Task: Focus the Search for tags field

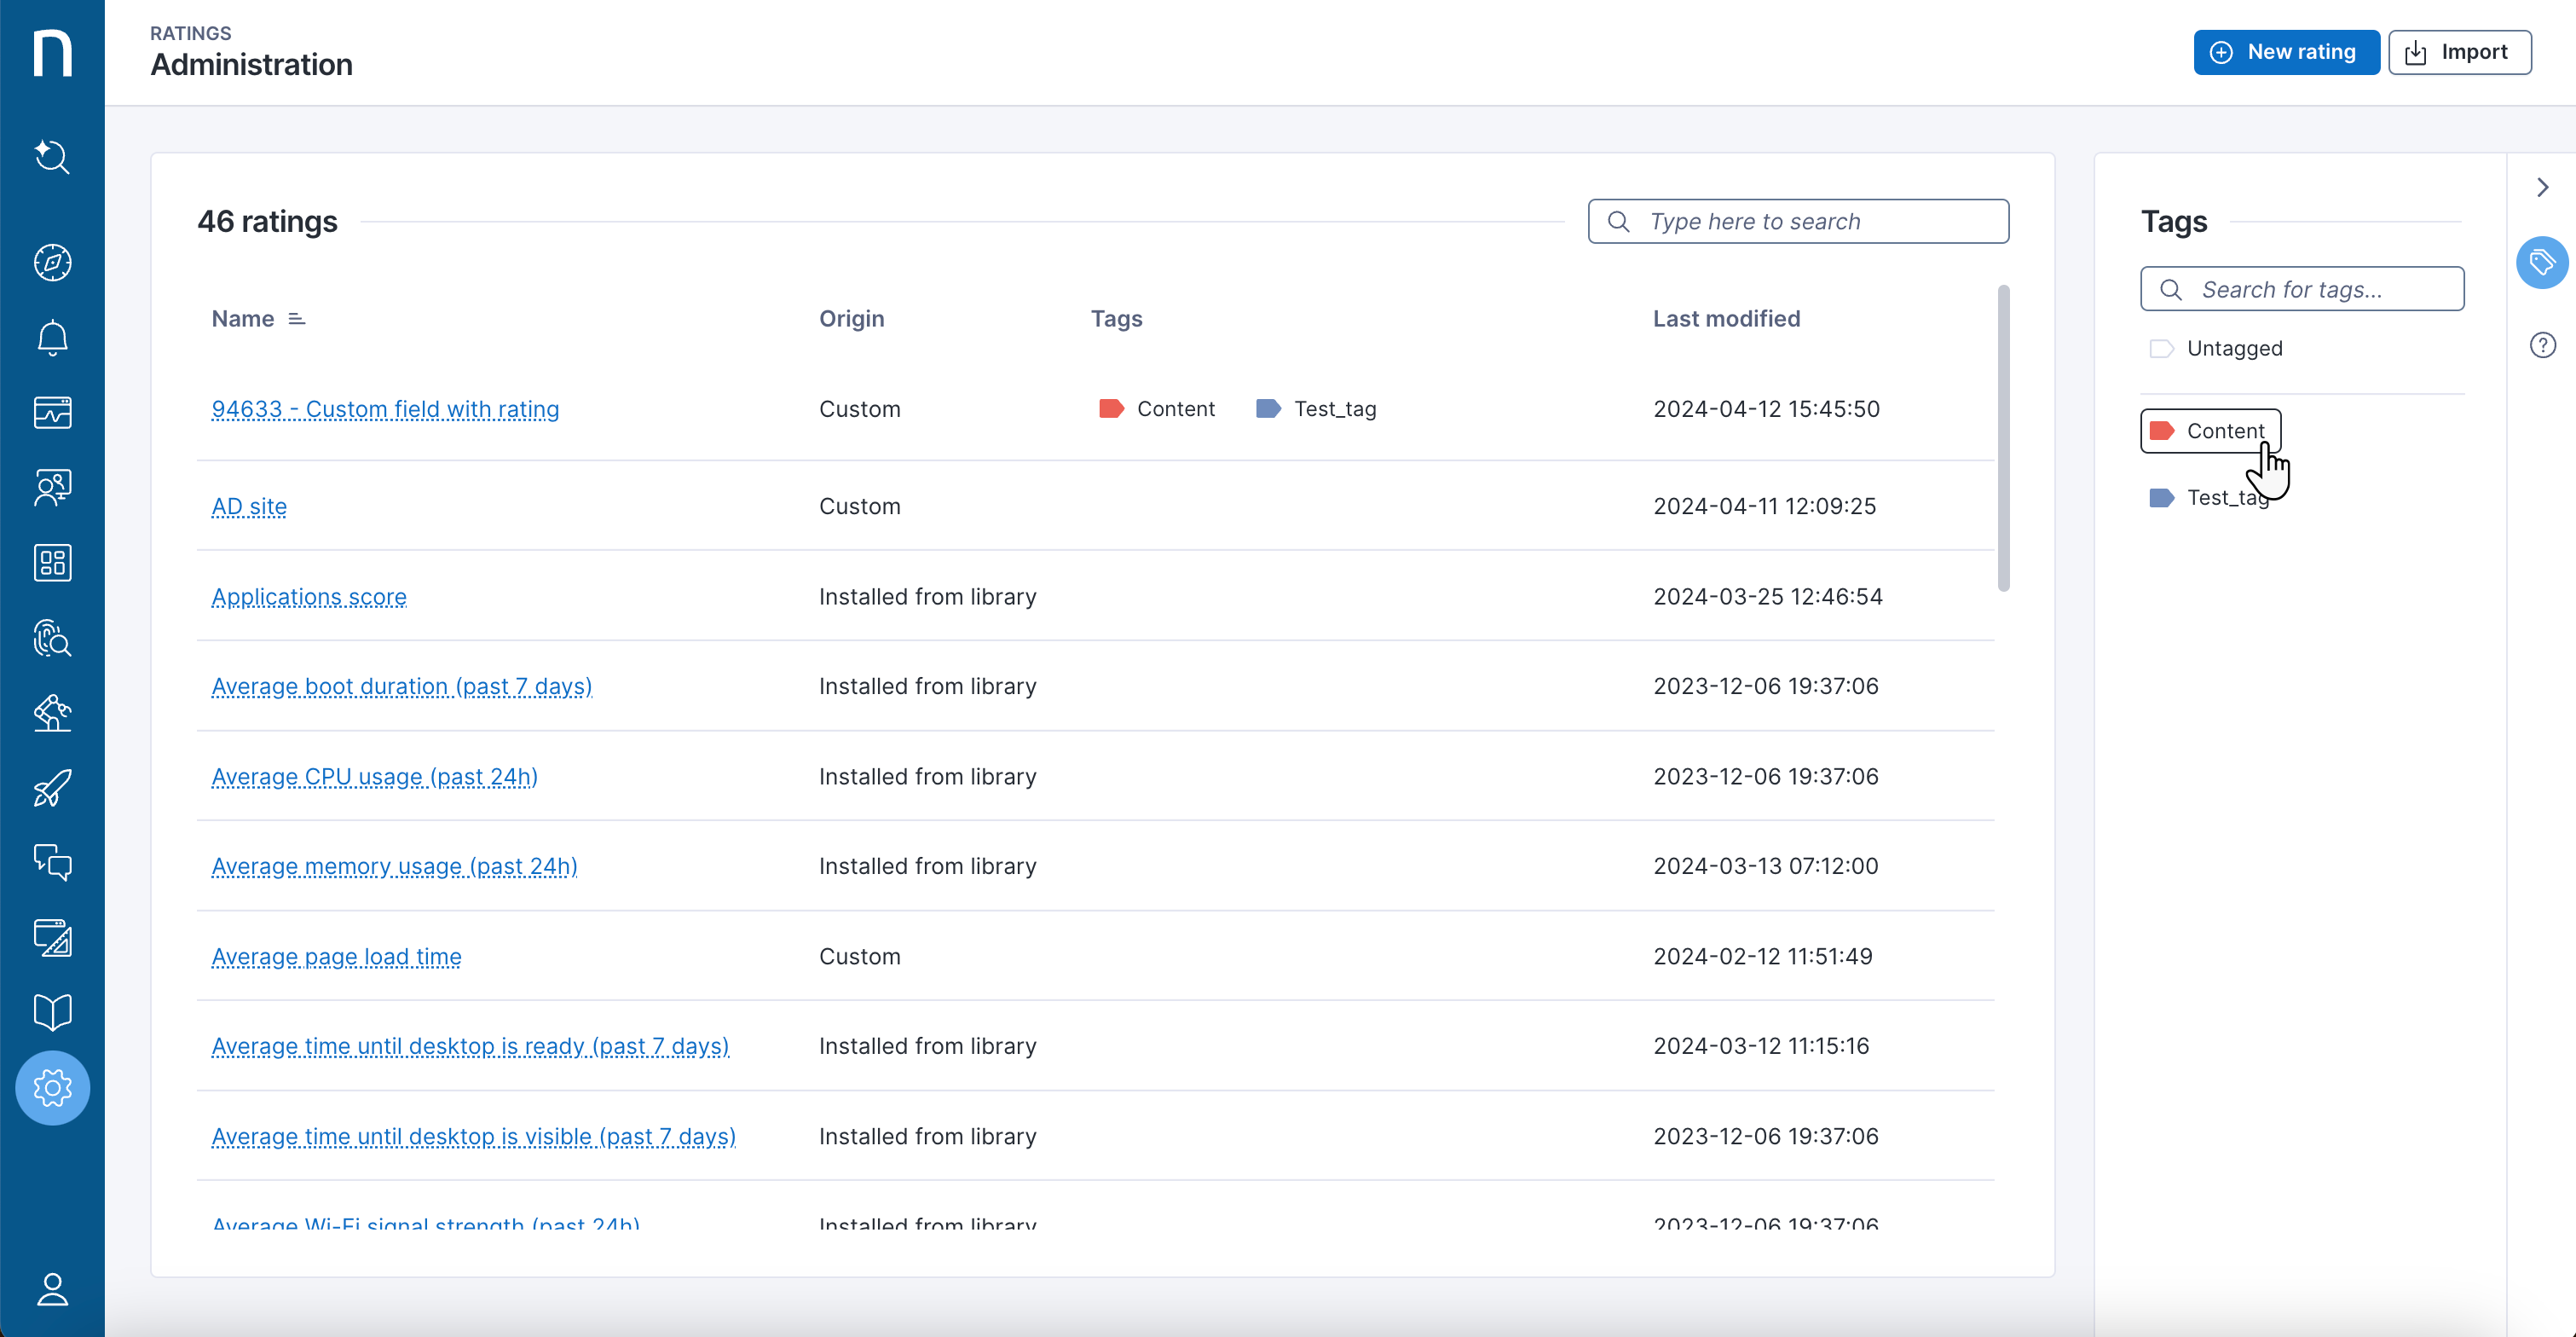Action: pyautogui.click(x=2302, y=289)
